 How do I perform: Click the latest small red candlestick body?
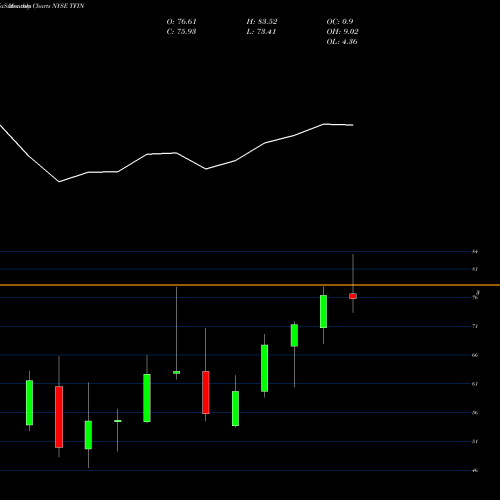click(353, 296)
